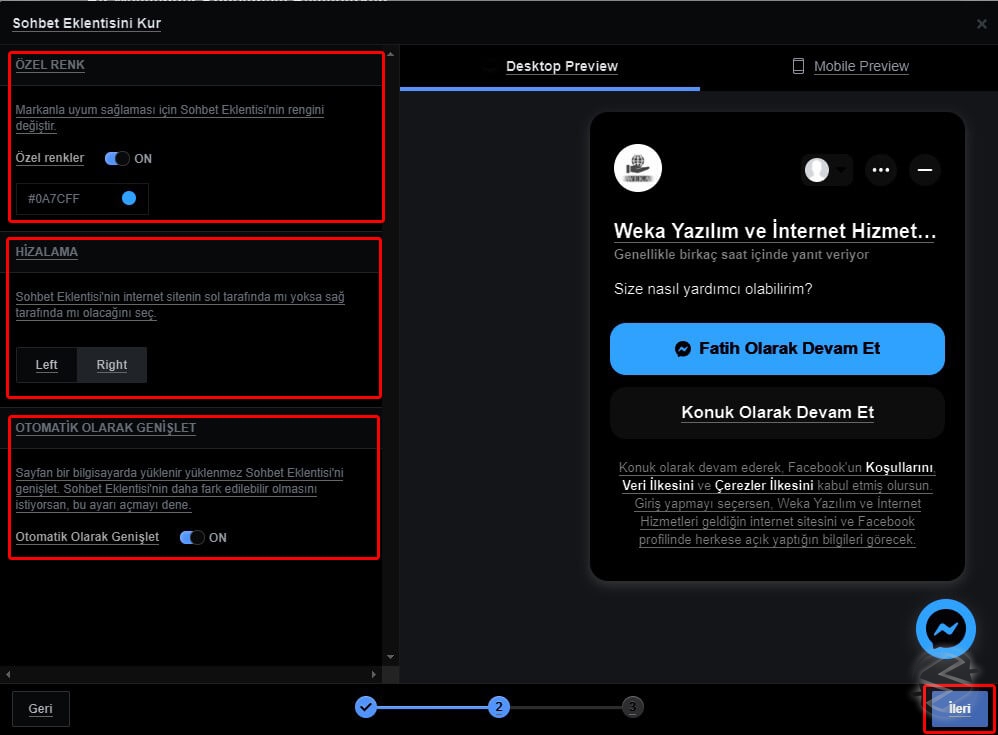Disable Otomatik Olarak Genişlet
The image size is (998, 735).
point(192,537)
